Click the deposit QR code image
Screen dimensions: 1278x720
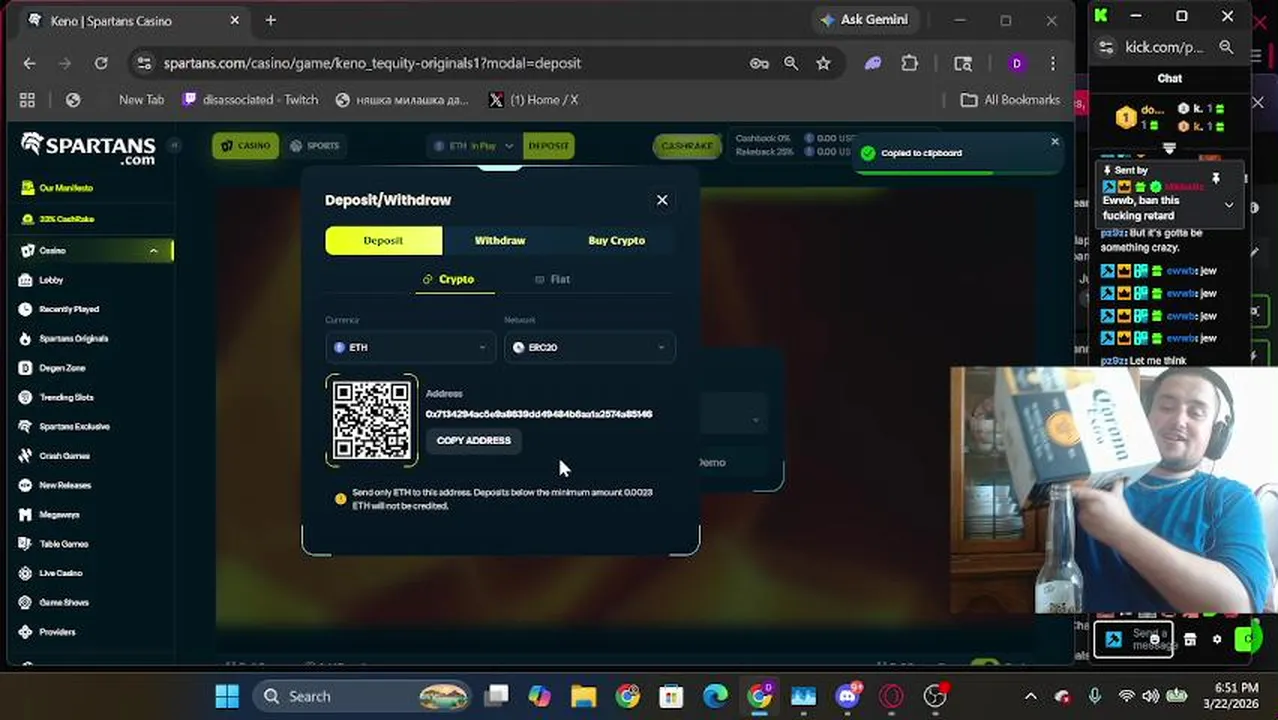371,420
